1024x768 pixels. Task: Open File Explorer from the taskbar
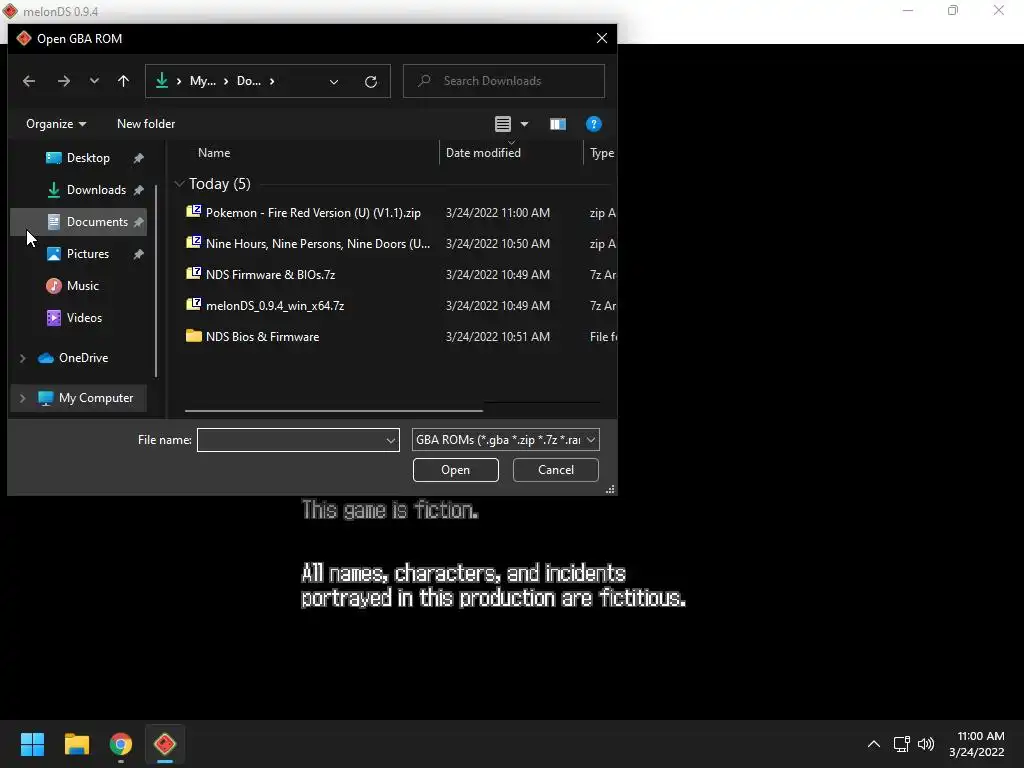click(76, 744)
